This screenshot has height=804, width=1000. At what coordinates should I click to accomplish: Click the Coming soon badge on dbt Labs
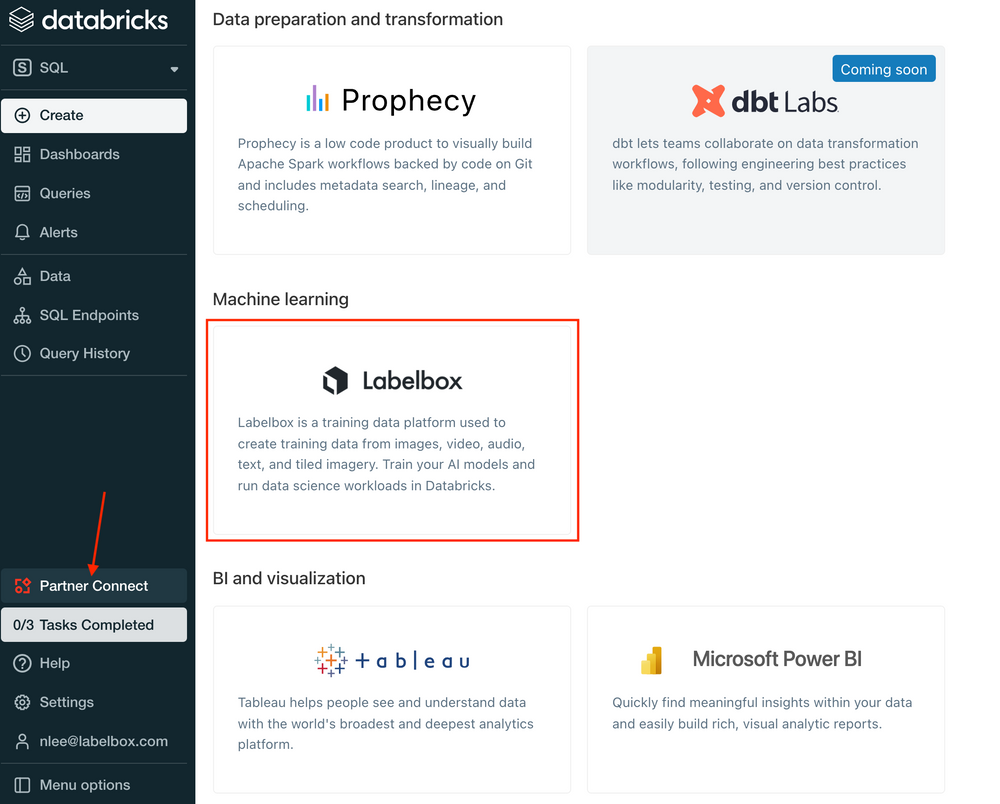(x=884, y=69)
